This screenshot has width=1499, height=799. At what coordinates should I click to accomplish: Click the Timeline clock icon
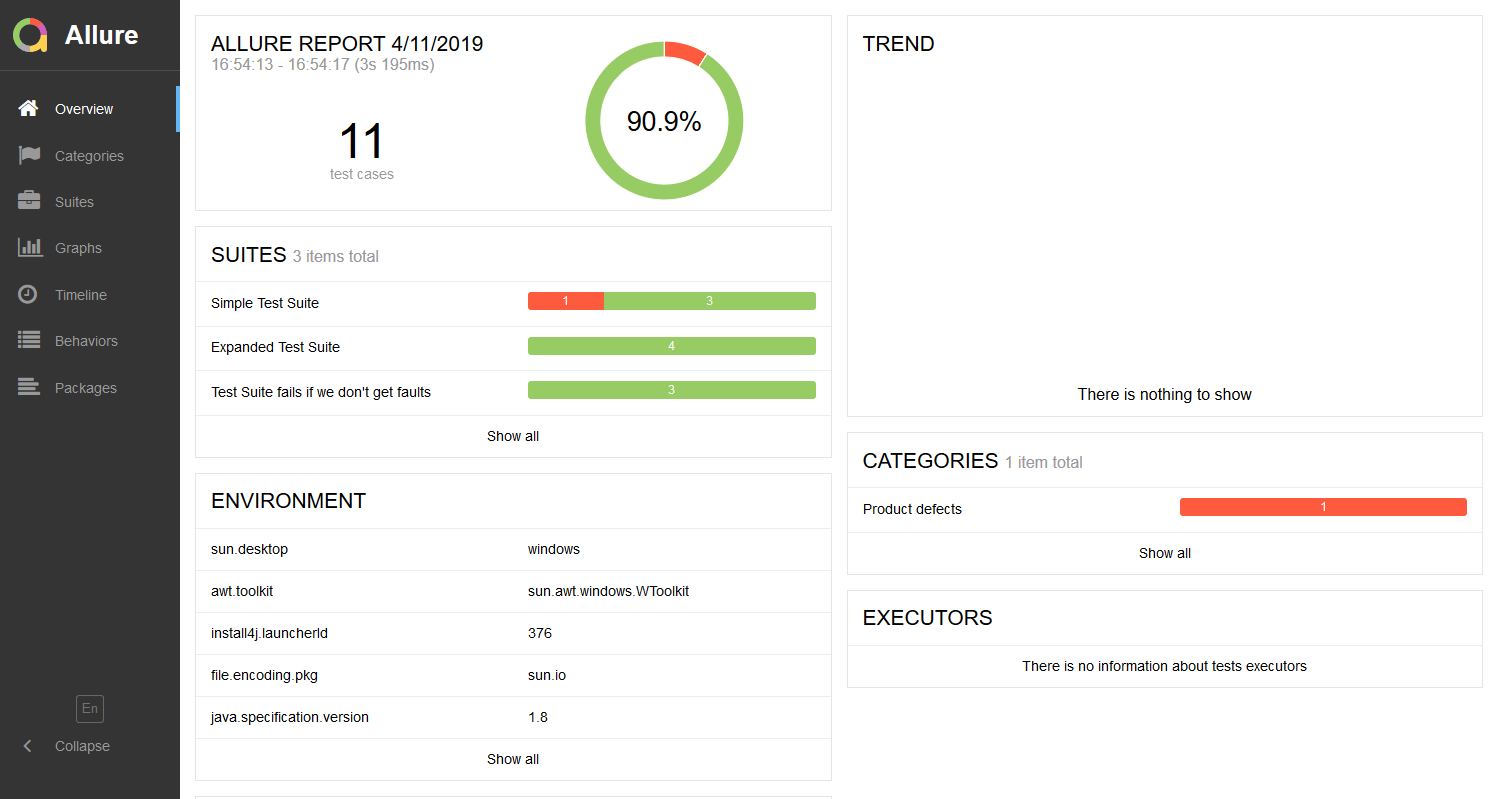coord(29,294)
